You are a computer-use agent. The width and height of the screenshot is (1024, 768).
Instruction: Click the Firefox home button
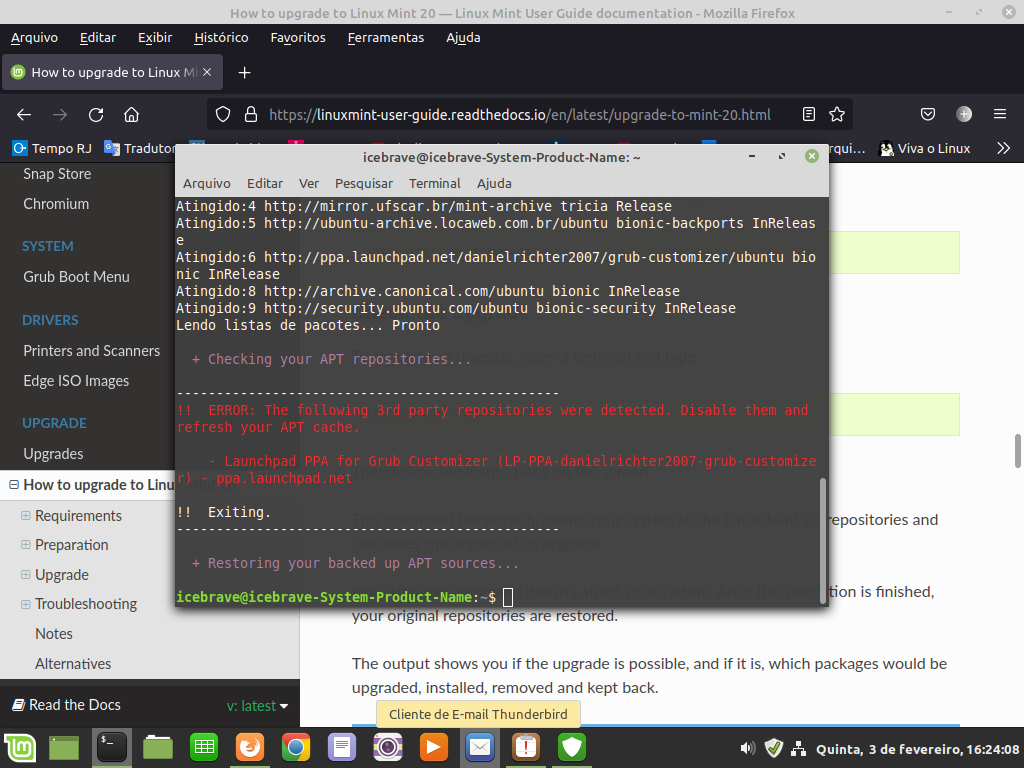[131, 114]
